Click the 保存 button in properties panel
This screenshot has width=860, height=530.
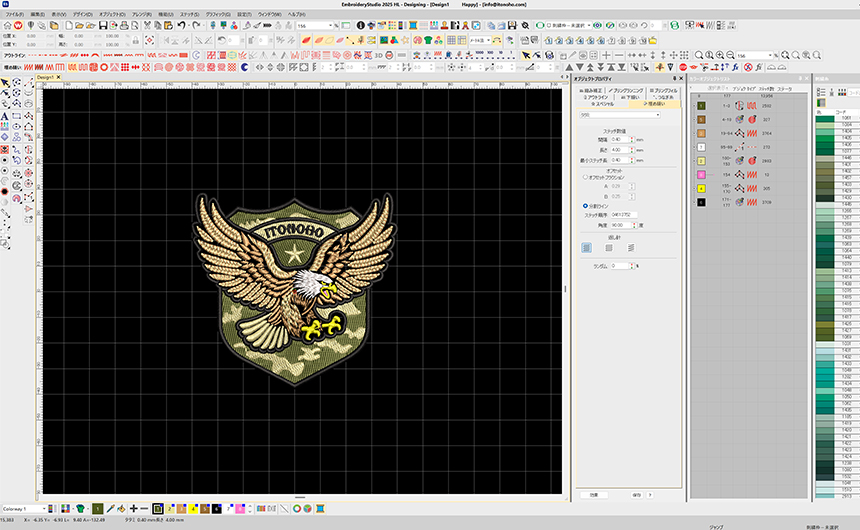(636, 494)
